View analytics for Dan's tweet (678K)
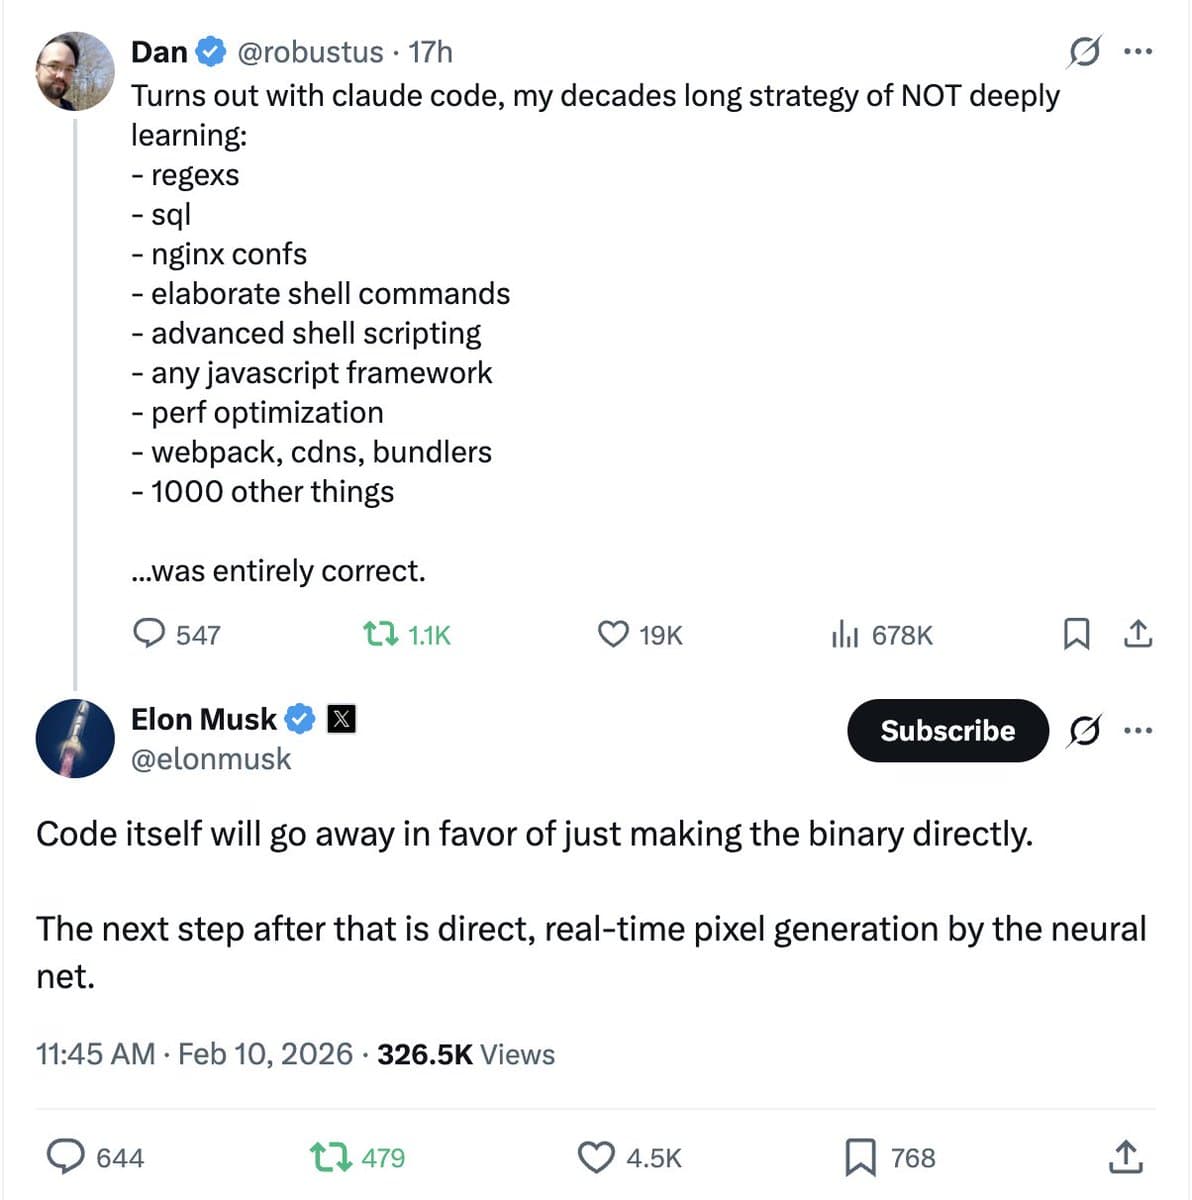This screenshot has height=1200, width=1192. pyautogui.click(x=845, y=634)
